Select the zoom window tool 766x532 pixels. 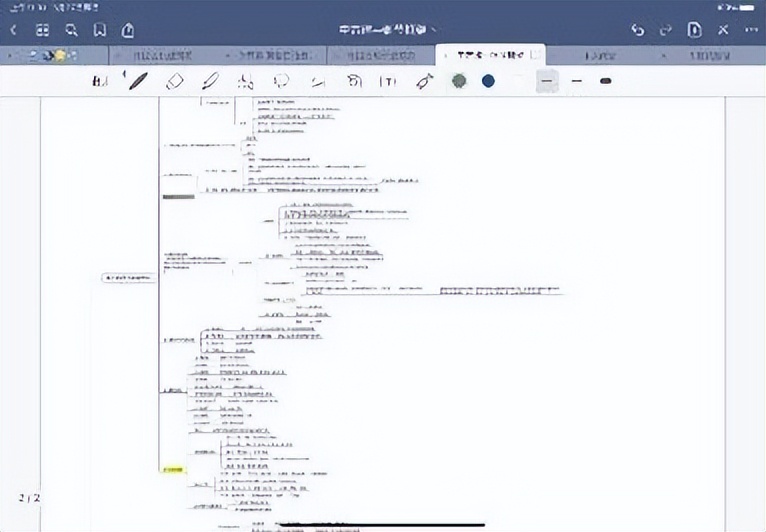point(100,82)
